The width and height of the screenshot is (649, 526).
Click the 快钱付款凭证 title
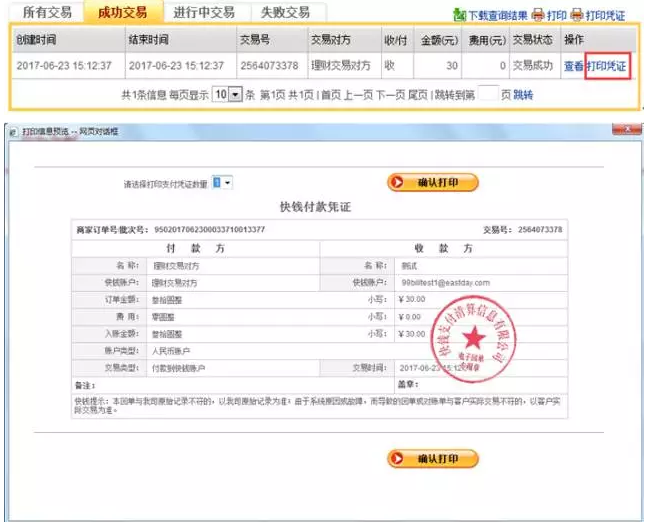[315, 207]
